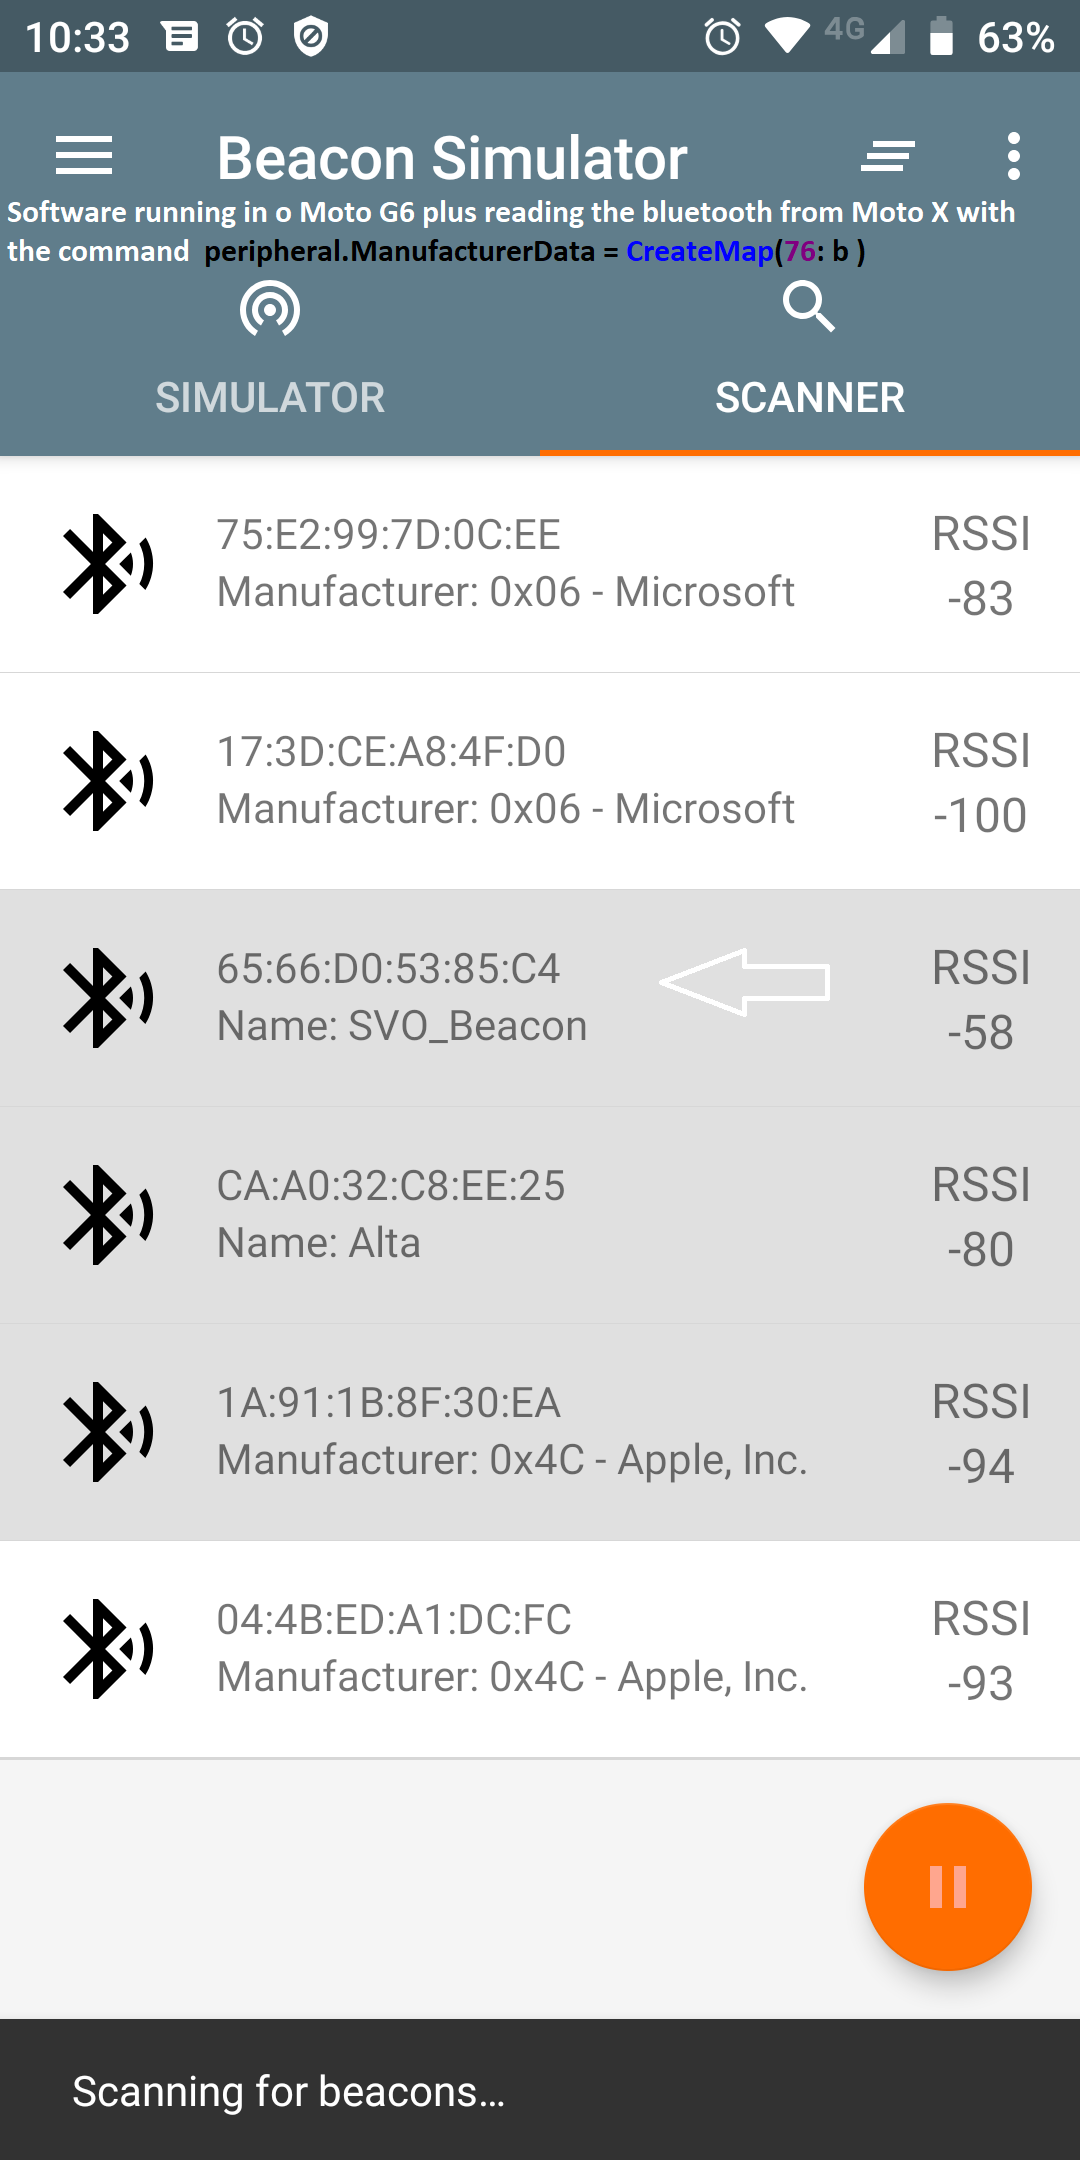Tap the magnifier scanner icon
The height and width of the screenshot is (2160, 1080).
coord(808,306)
